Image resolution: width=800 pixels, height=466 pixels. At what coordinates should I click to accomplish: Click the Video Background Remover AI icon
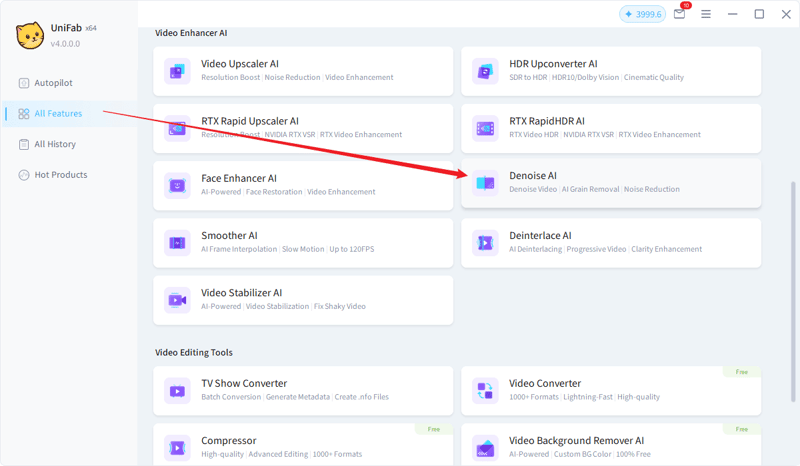click(x=485, y=448)
